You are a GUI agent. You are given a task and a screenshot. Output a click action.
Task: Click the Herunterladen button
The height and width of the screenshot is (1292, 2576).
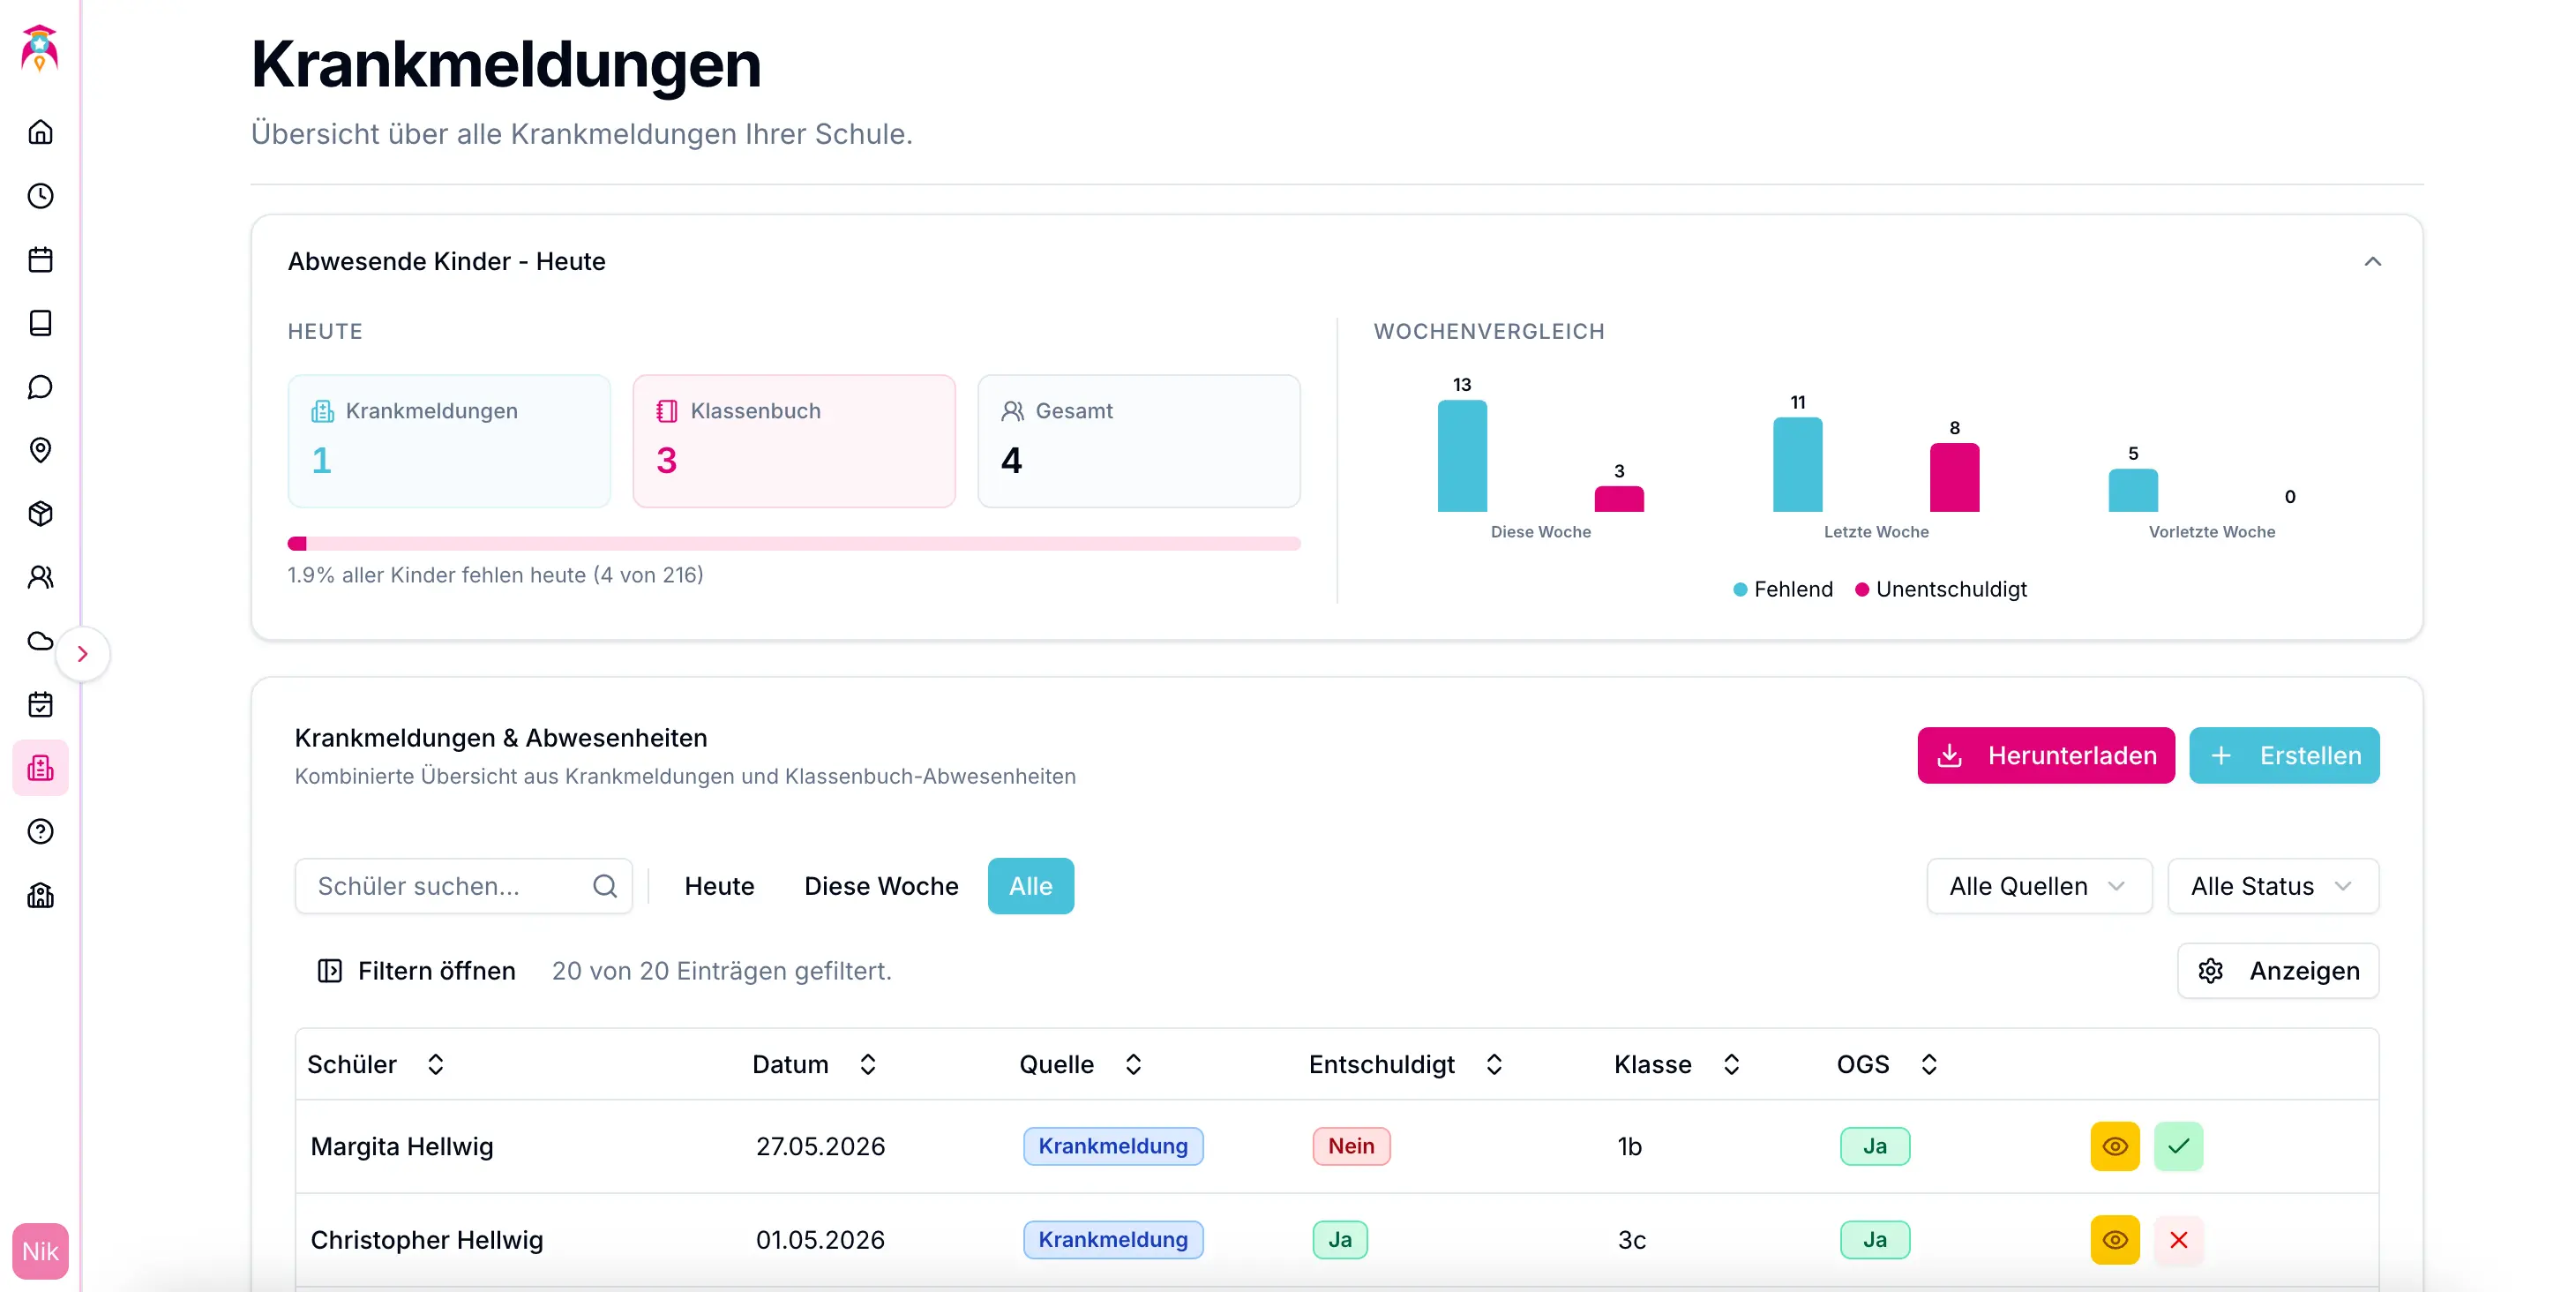[x=2045, y=755]
